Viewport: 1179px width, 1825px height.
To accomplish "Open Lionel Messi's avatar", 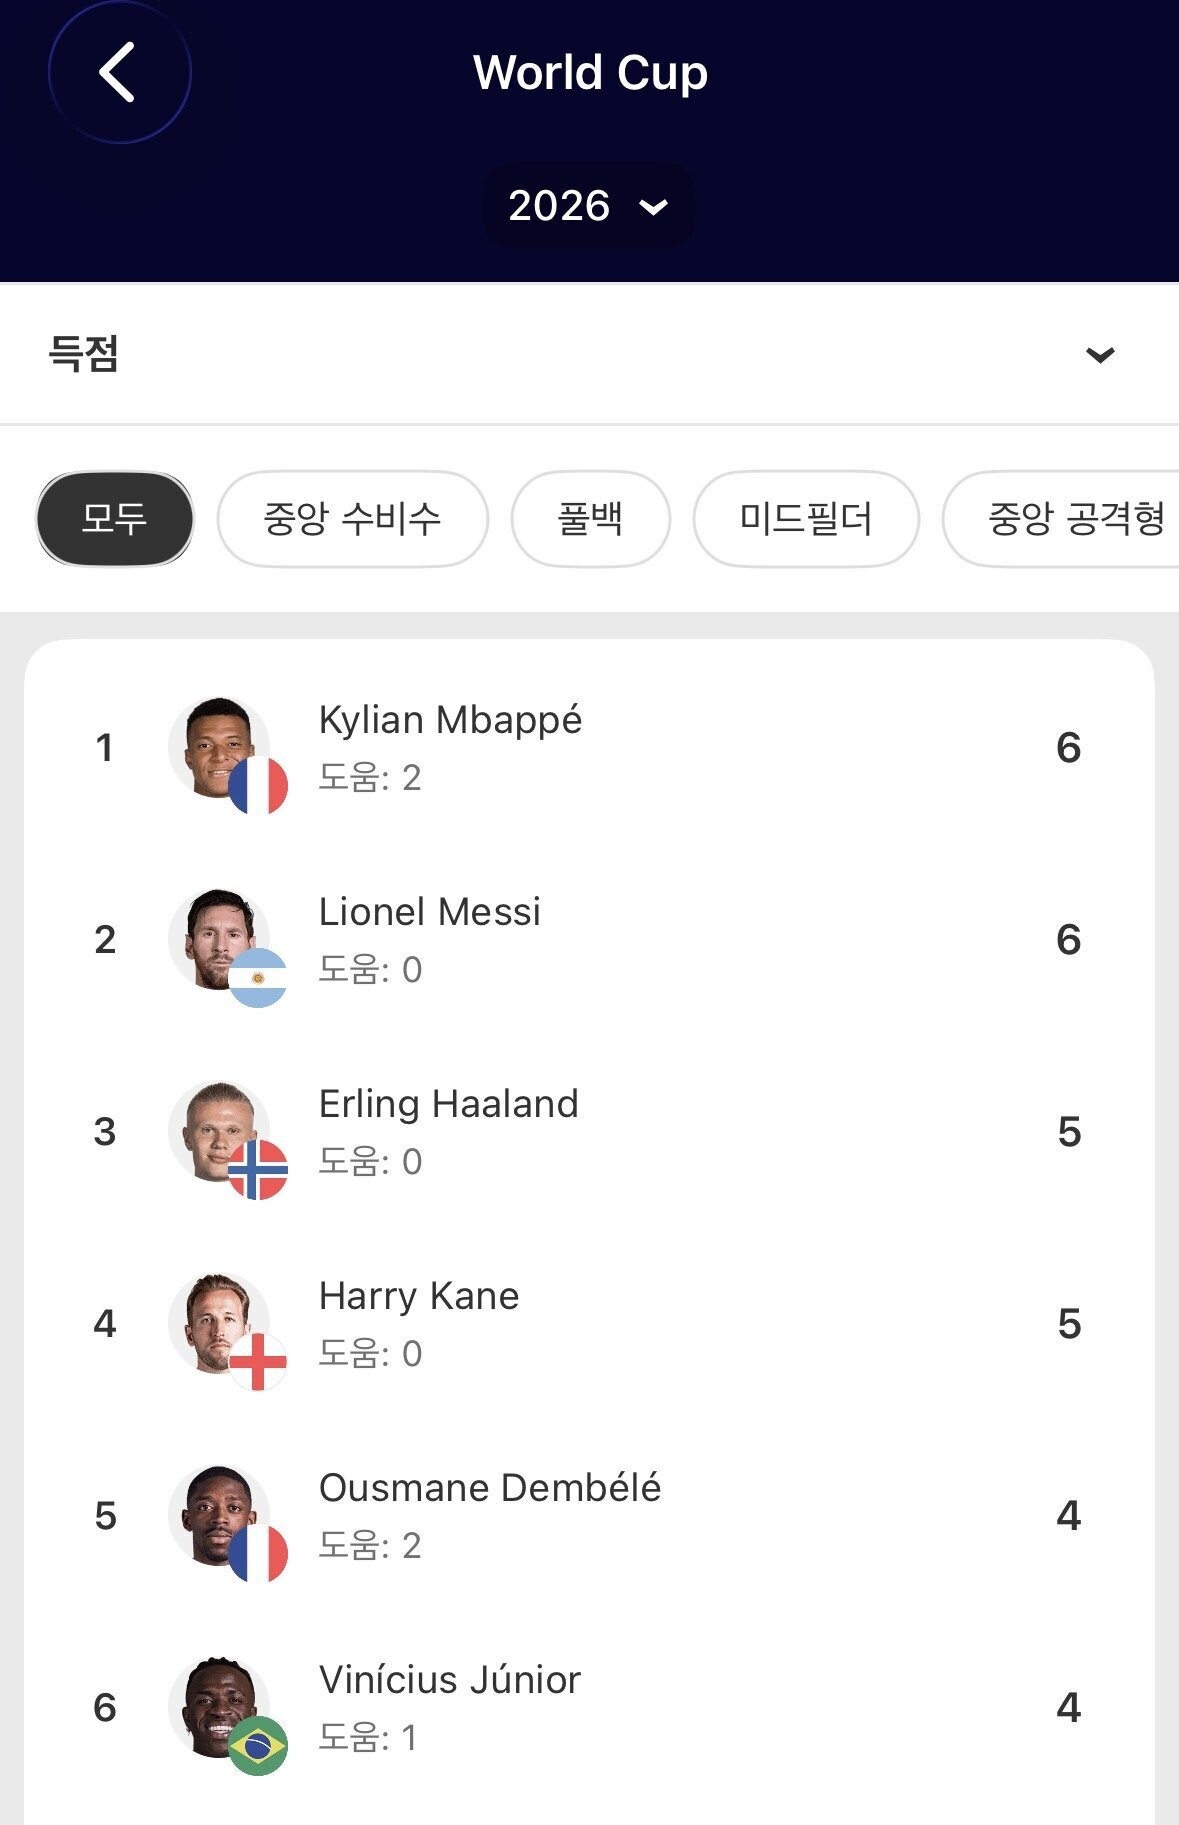I will pyautogui.click(x=219, y=939).
